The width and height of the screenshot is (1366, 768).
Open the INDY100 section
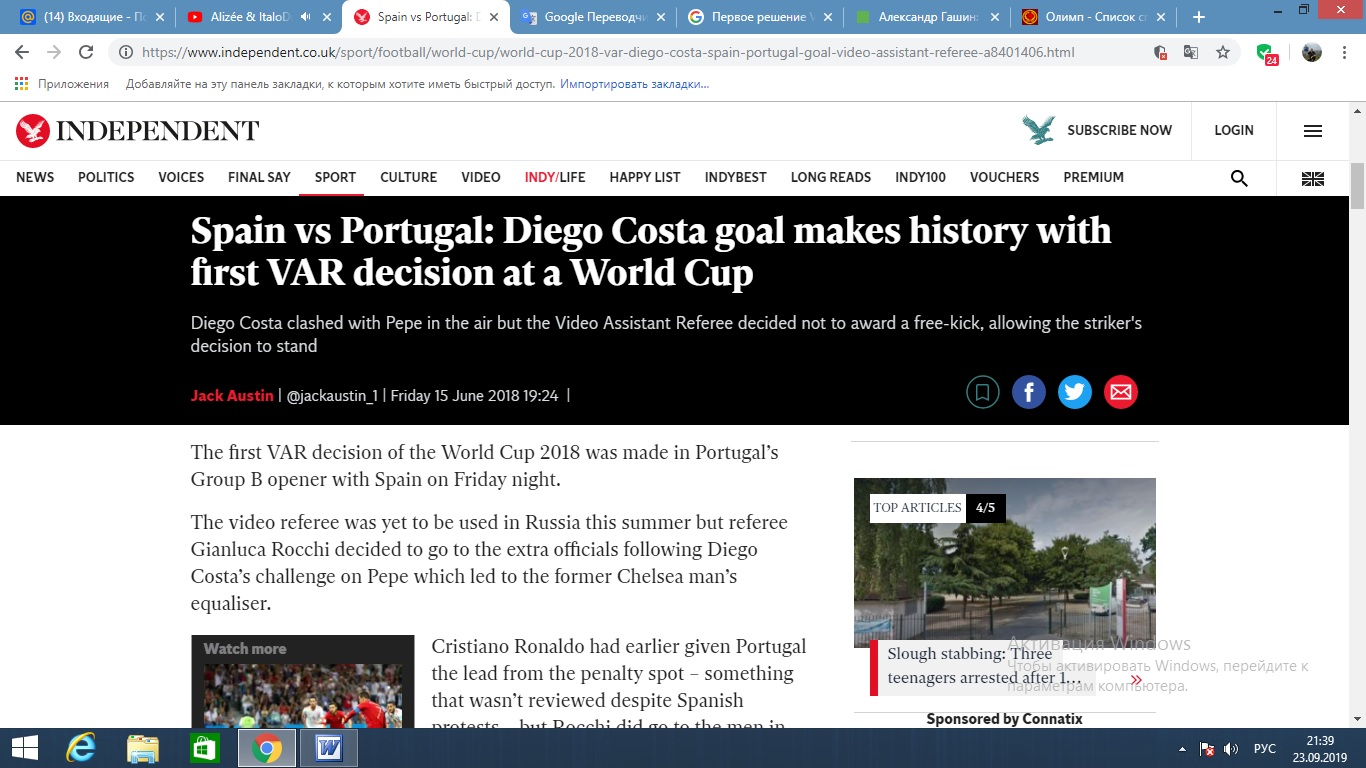920,177
